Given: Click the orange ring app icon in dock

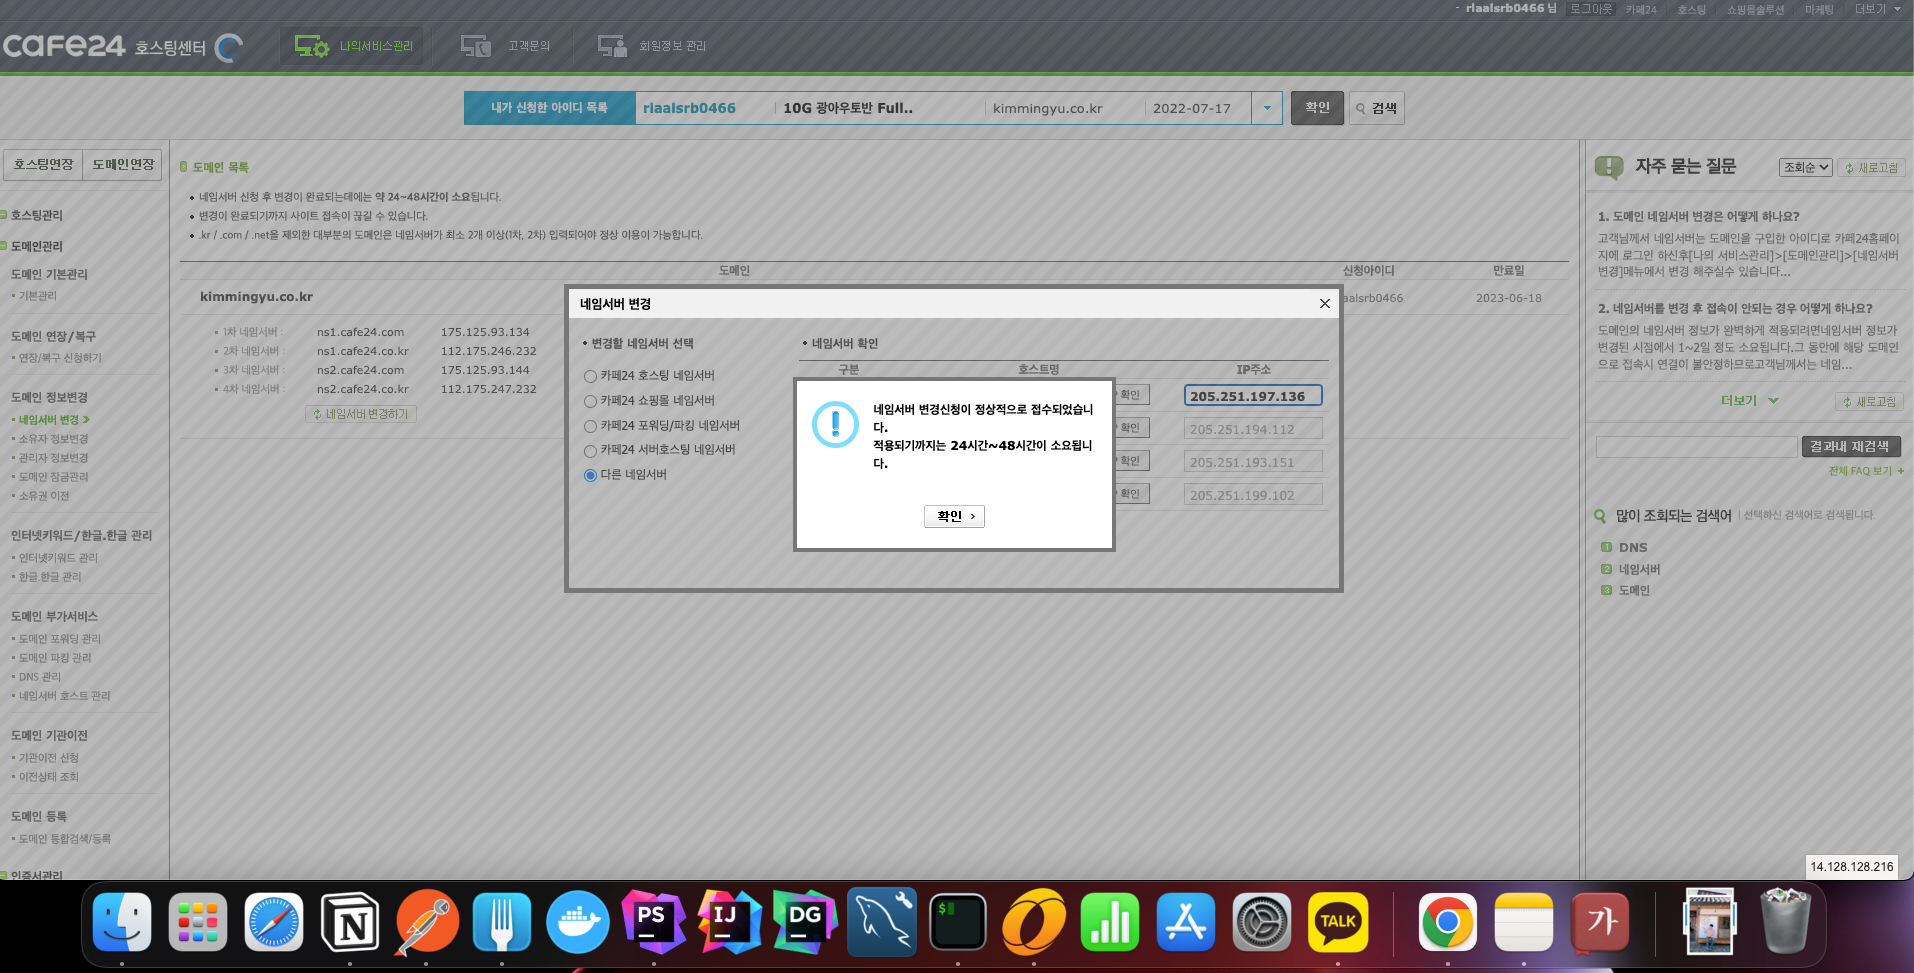Looking at the screenshot, I should pos(1034,922).
